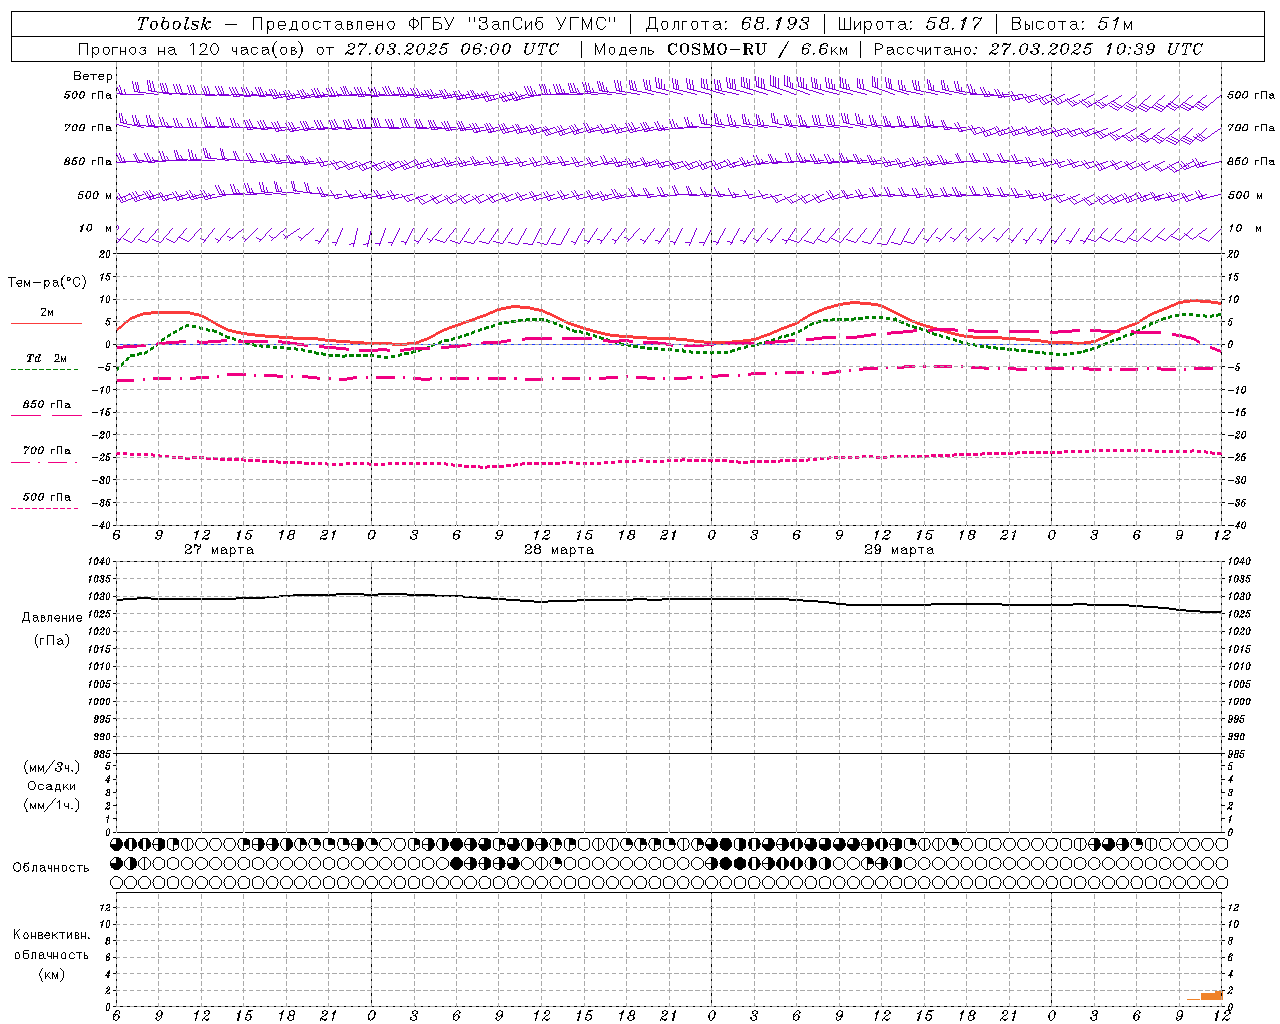The image size is (1280, 1024).
Task: Select the Долгота: 68.193 longitude value
Action: (728, 24)
